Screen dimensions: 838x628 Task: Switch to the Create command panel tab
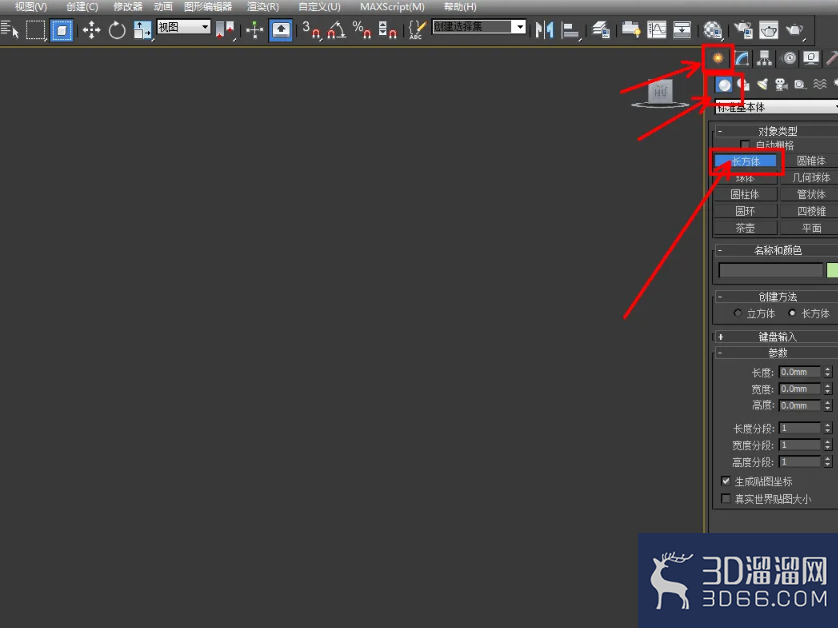coord(717,58)
